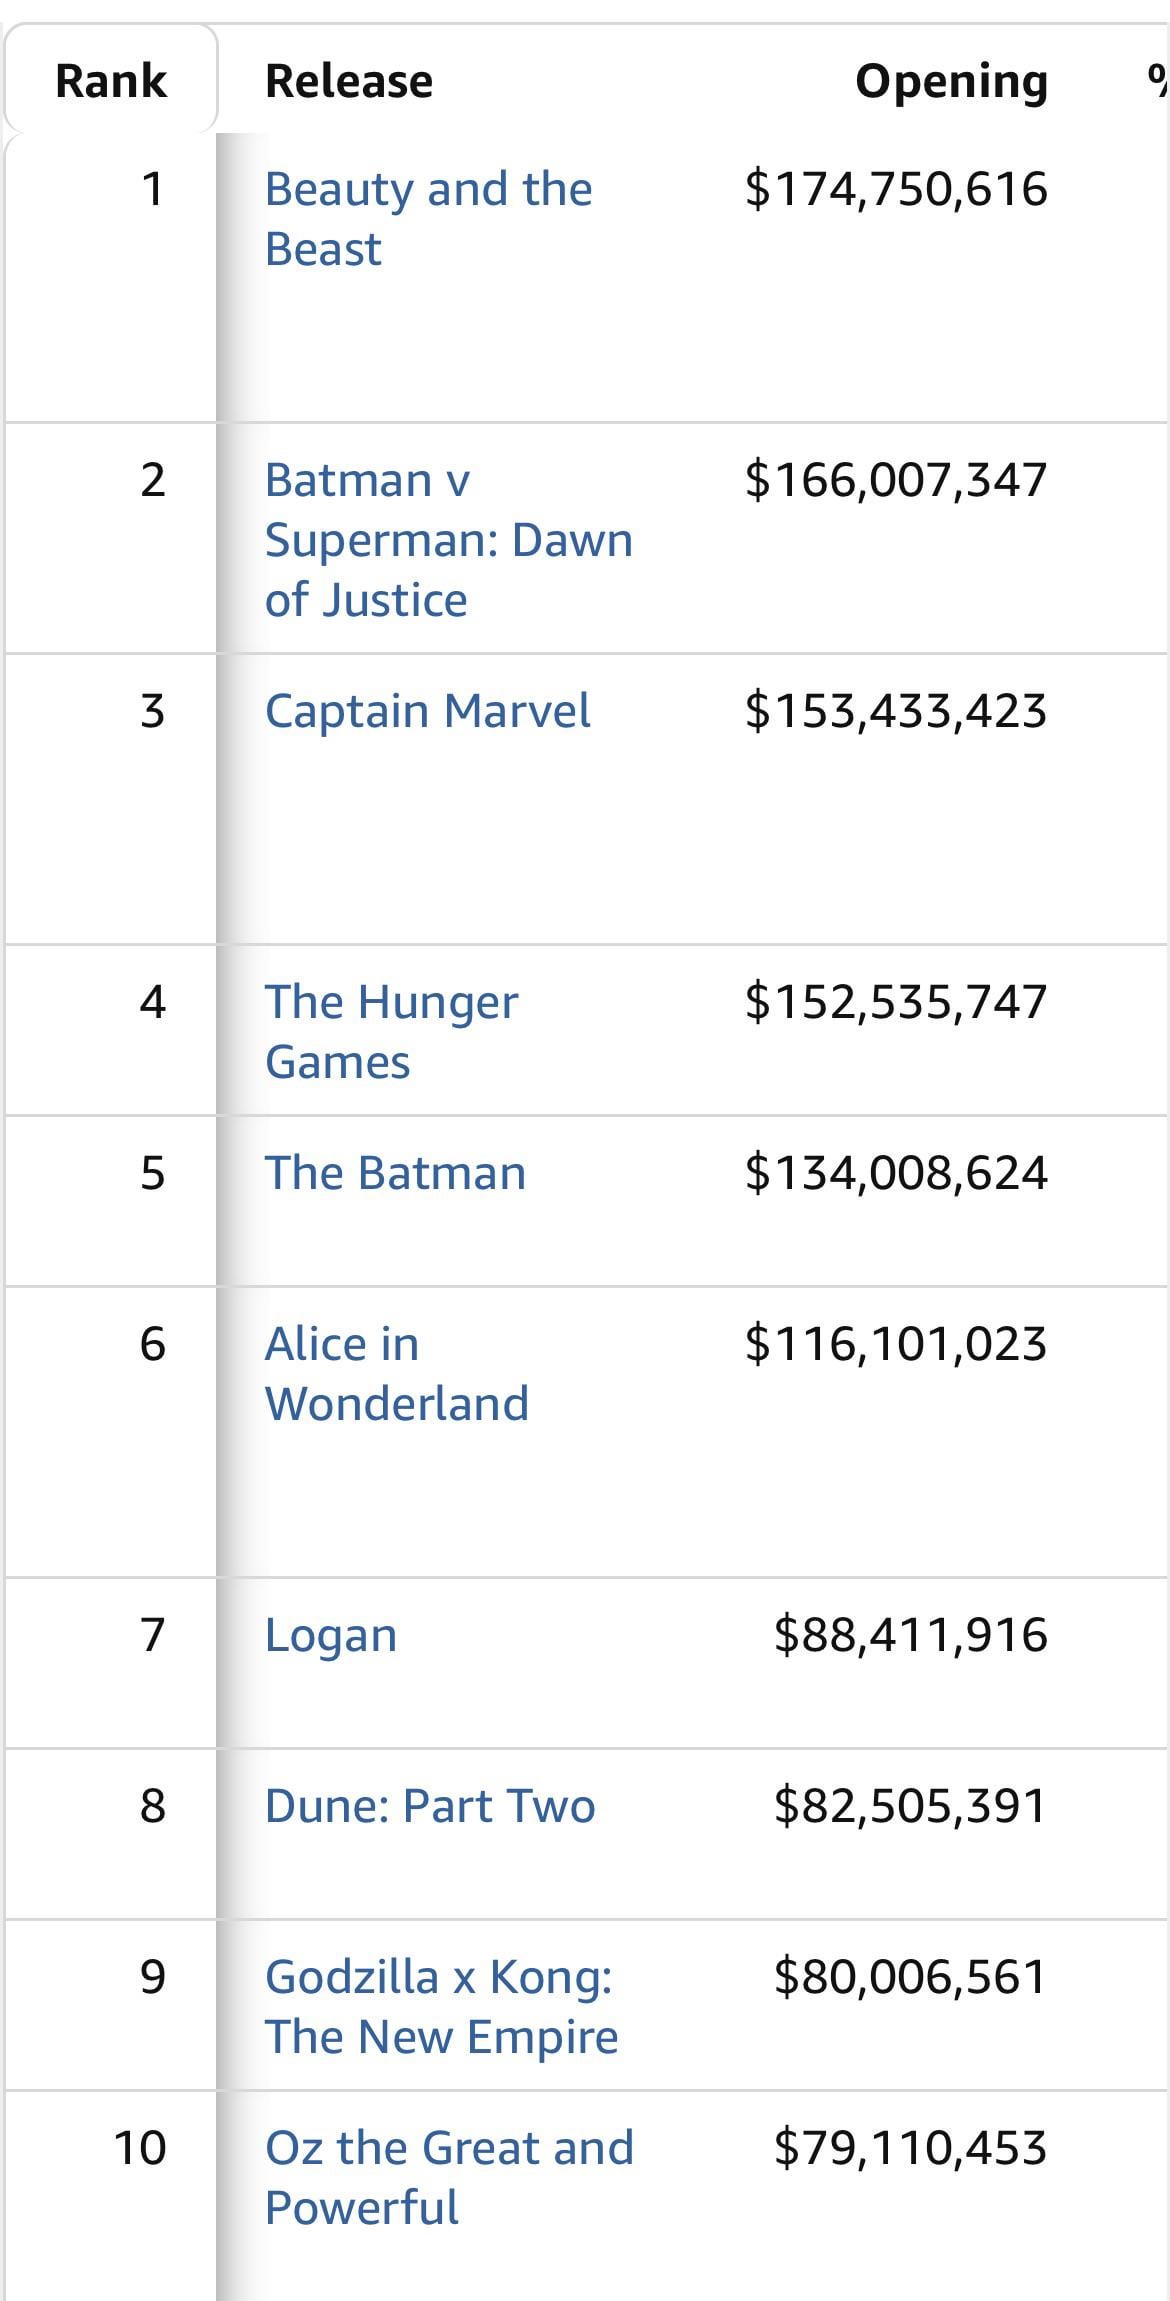Viewport: 1170px width, 2301px height.
Task: Click rank number 10 cell
Action: point(140,2148)
